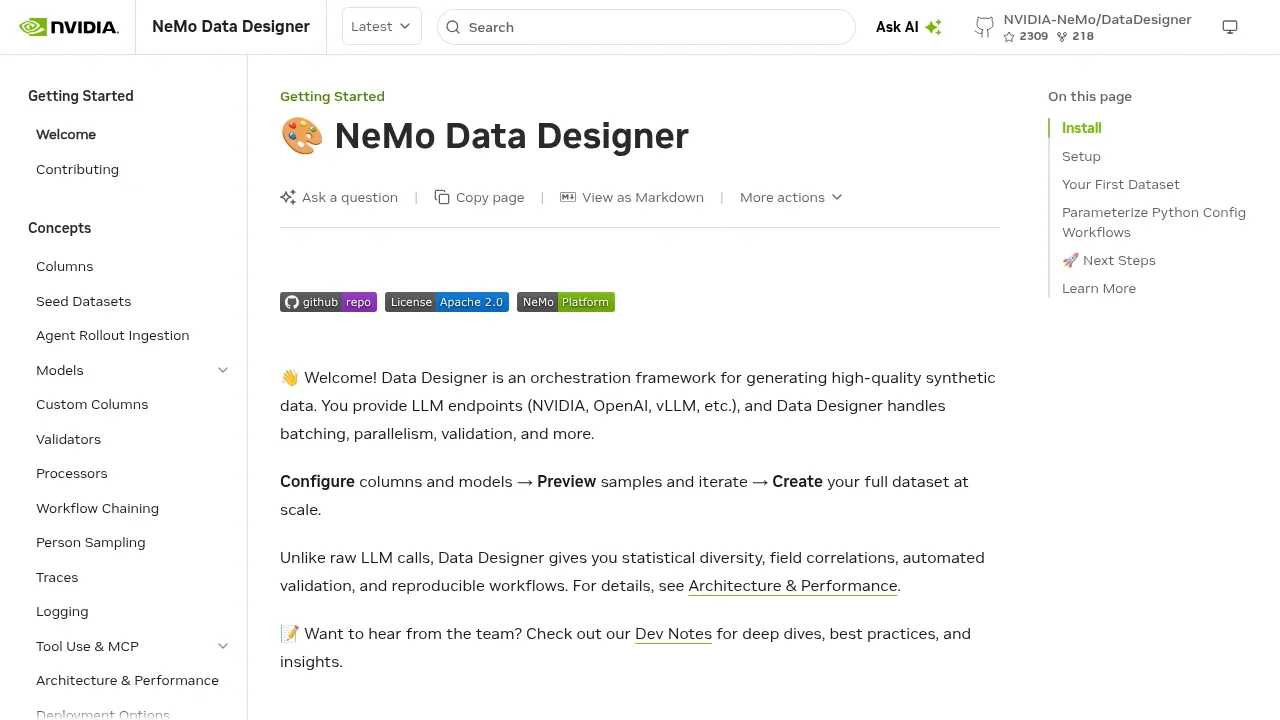
Task: Jump to the Learn More section
Action: coord(1099,289)
